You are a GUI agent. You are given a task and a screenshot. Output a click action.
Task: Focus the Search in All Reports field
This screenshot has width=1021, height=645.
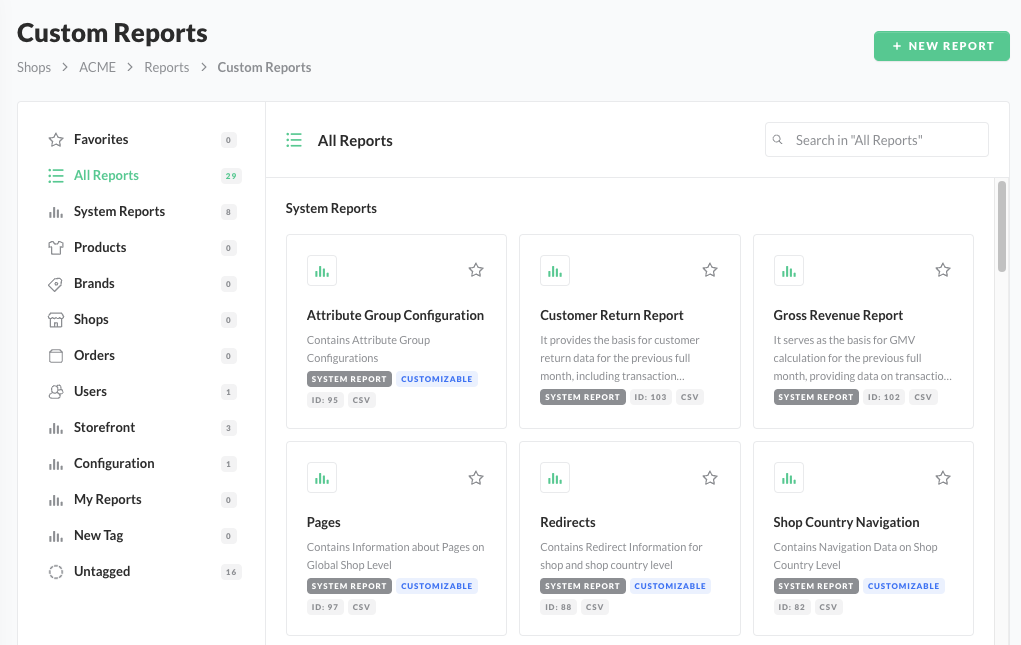click(x=886, y=140)
